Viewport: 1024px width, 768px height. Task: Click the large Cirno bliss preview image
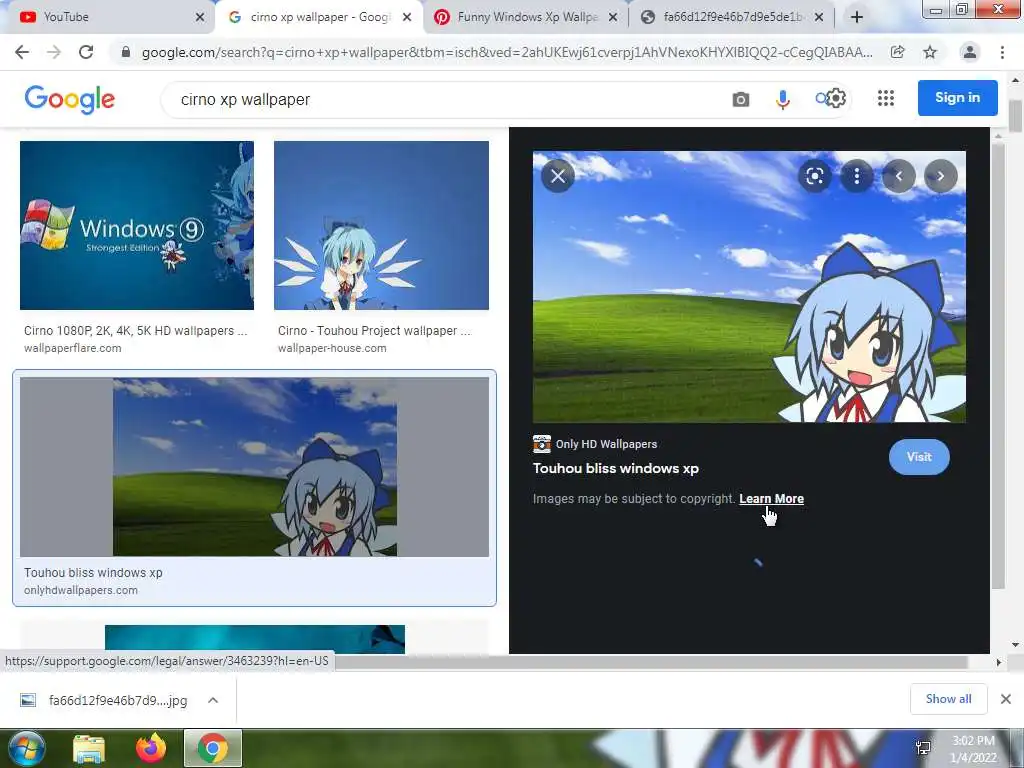click(x=749, y=287)
